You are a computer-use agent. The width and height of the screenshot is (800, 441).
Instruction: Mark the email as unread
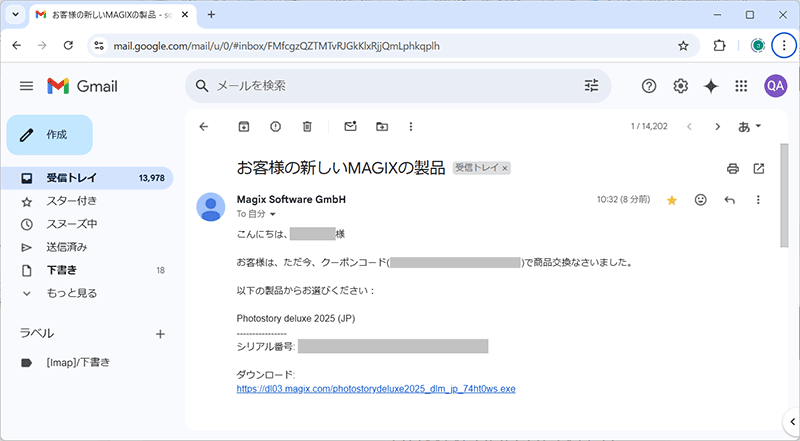351,127
